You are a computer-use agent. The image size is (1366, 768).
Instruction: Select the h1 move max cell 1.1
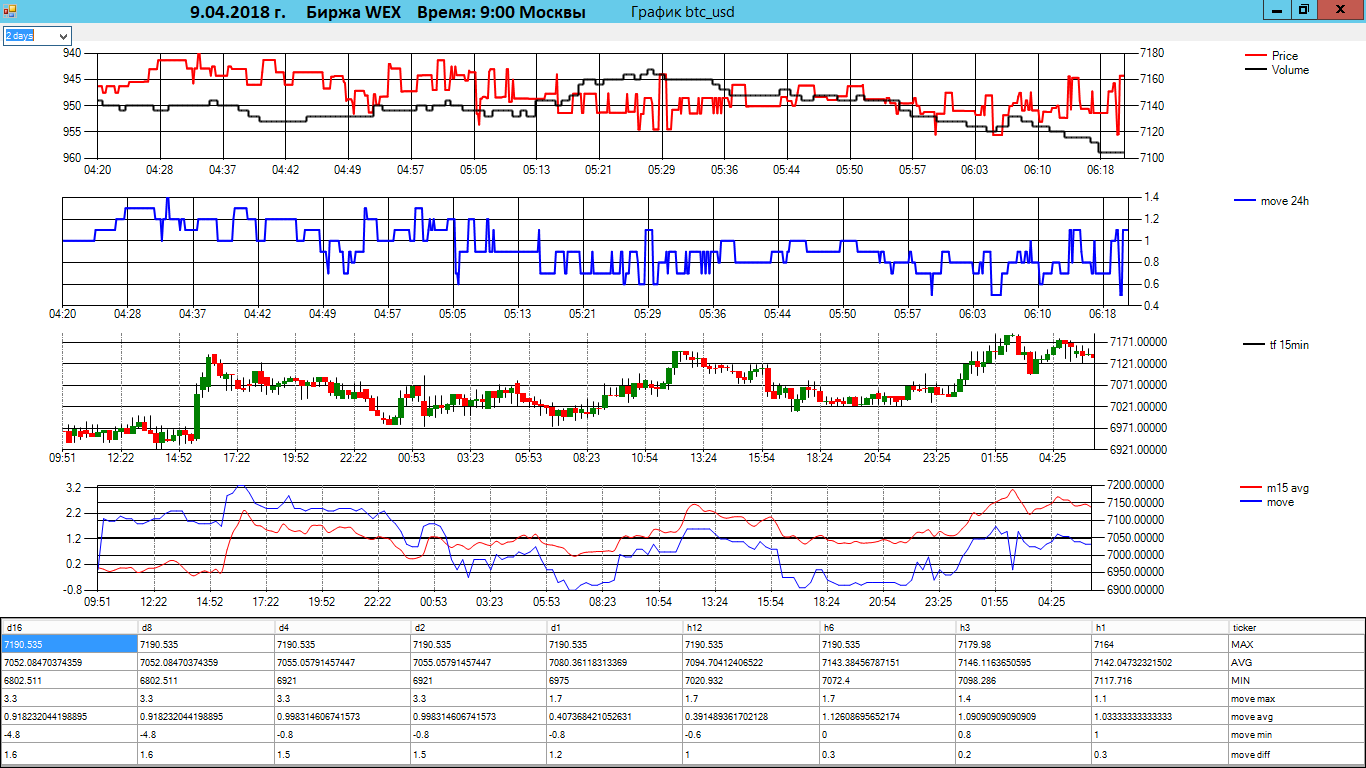tap(1160, 699)
